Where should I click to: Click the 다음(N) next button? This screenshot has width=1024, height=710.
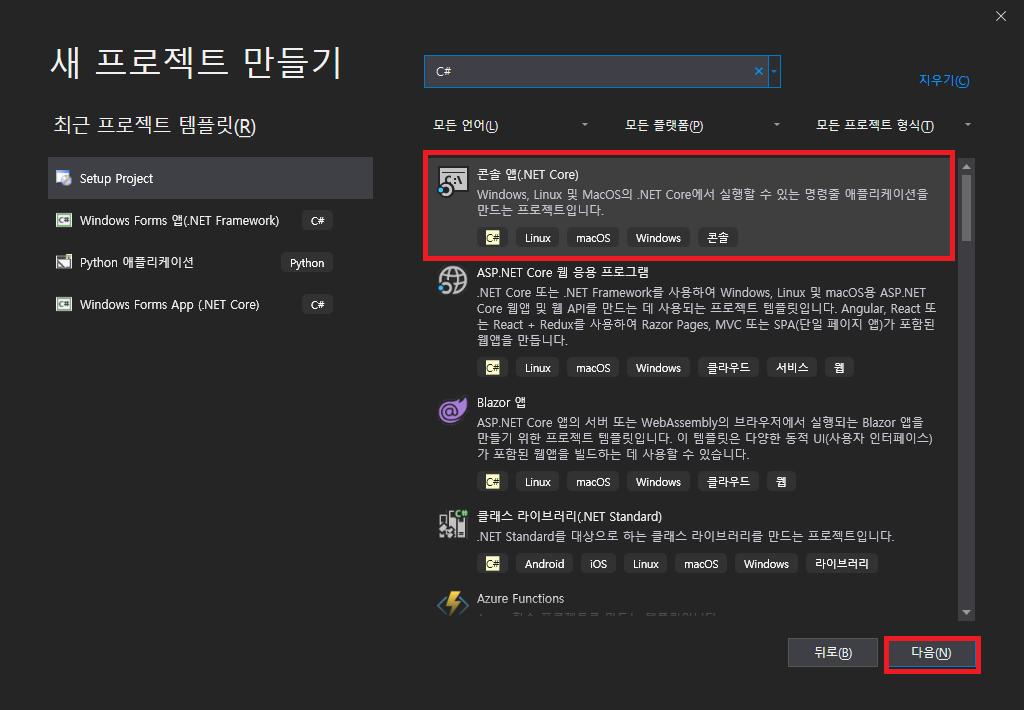[x=931, y=653]
